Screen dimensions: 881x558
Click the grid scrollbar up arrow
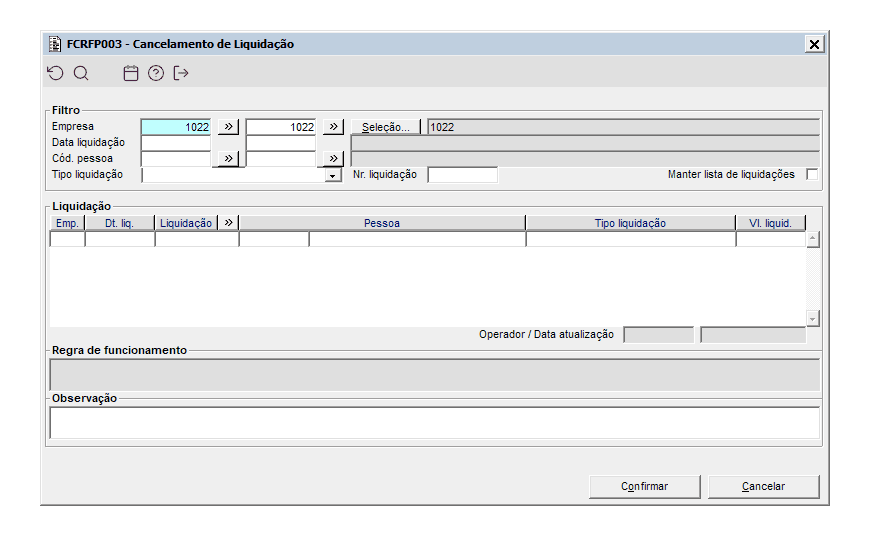click(x=812, y=239)
